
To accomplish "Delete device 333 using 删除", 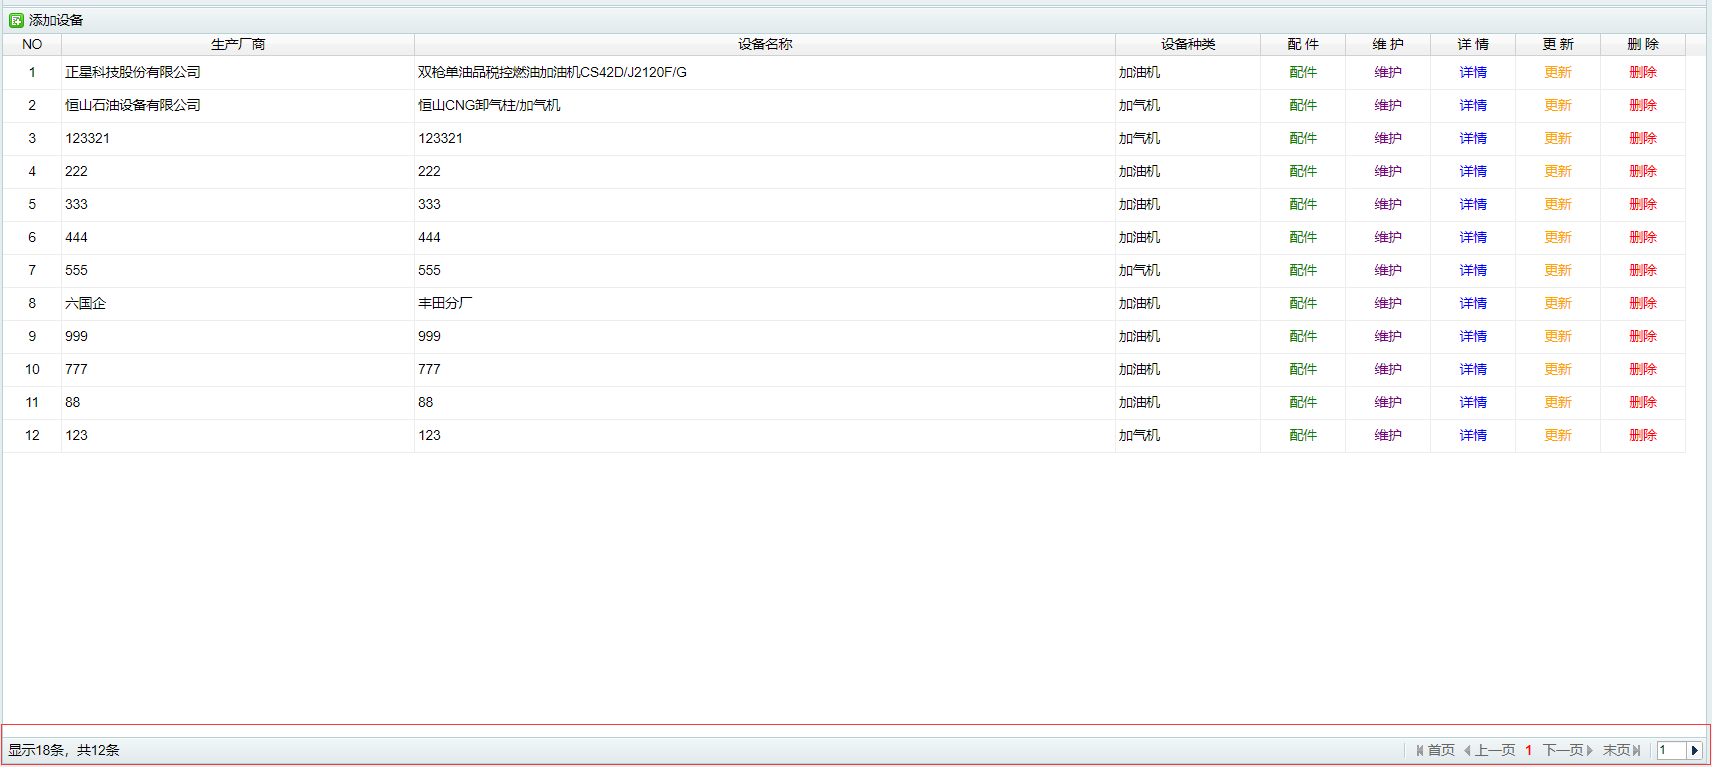I will tap(1642, 204).
